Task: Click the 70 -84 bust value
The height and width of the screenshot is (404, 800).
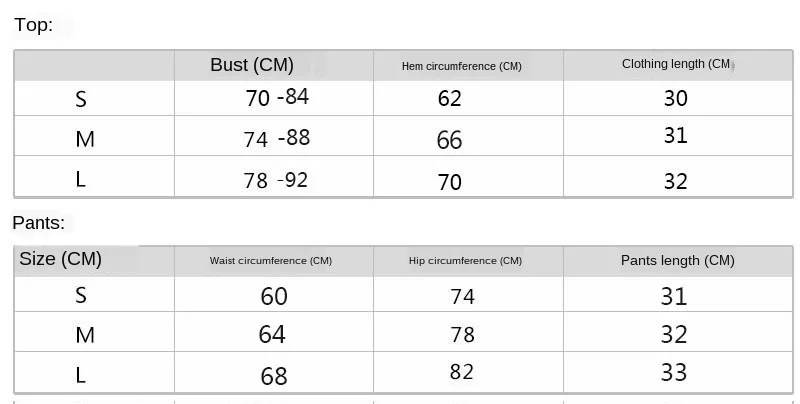Action: [277, 97]
